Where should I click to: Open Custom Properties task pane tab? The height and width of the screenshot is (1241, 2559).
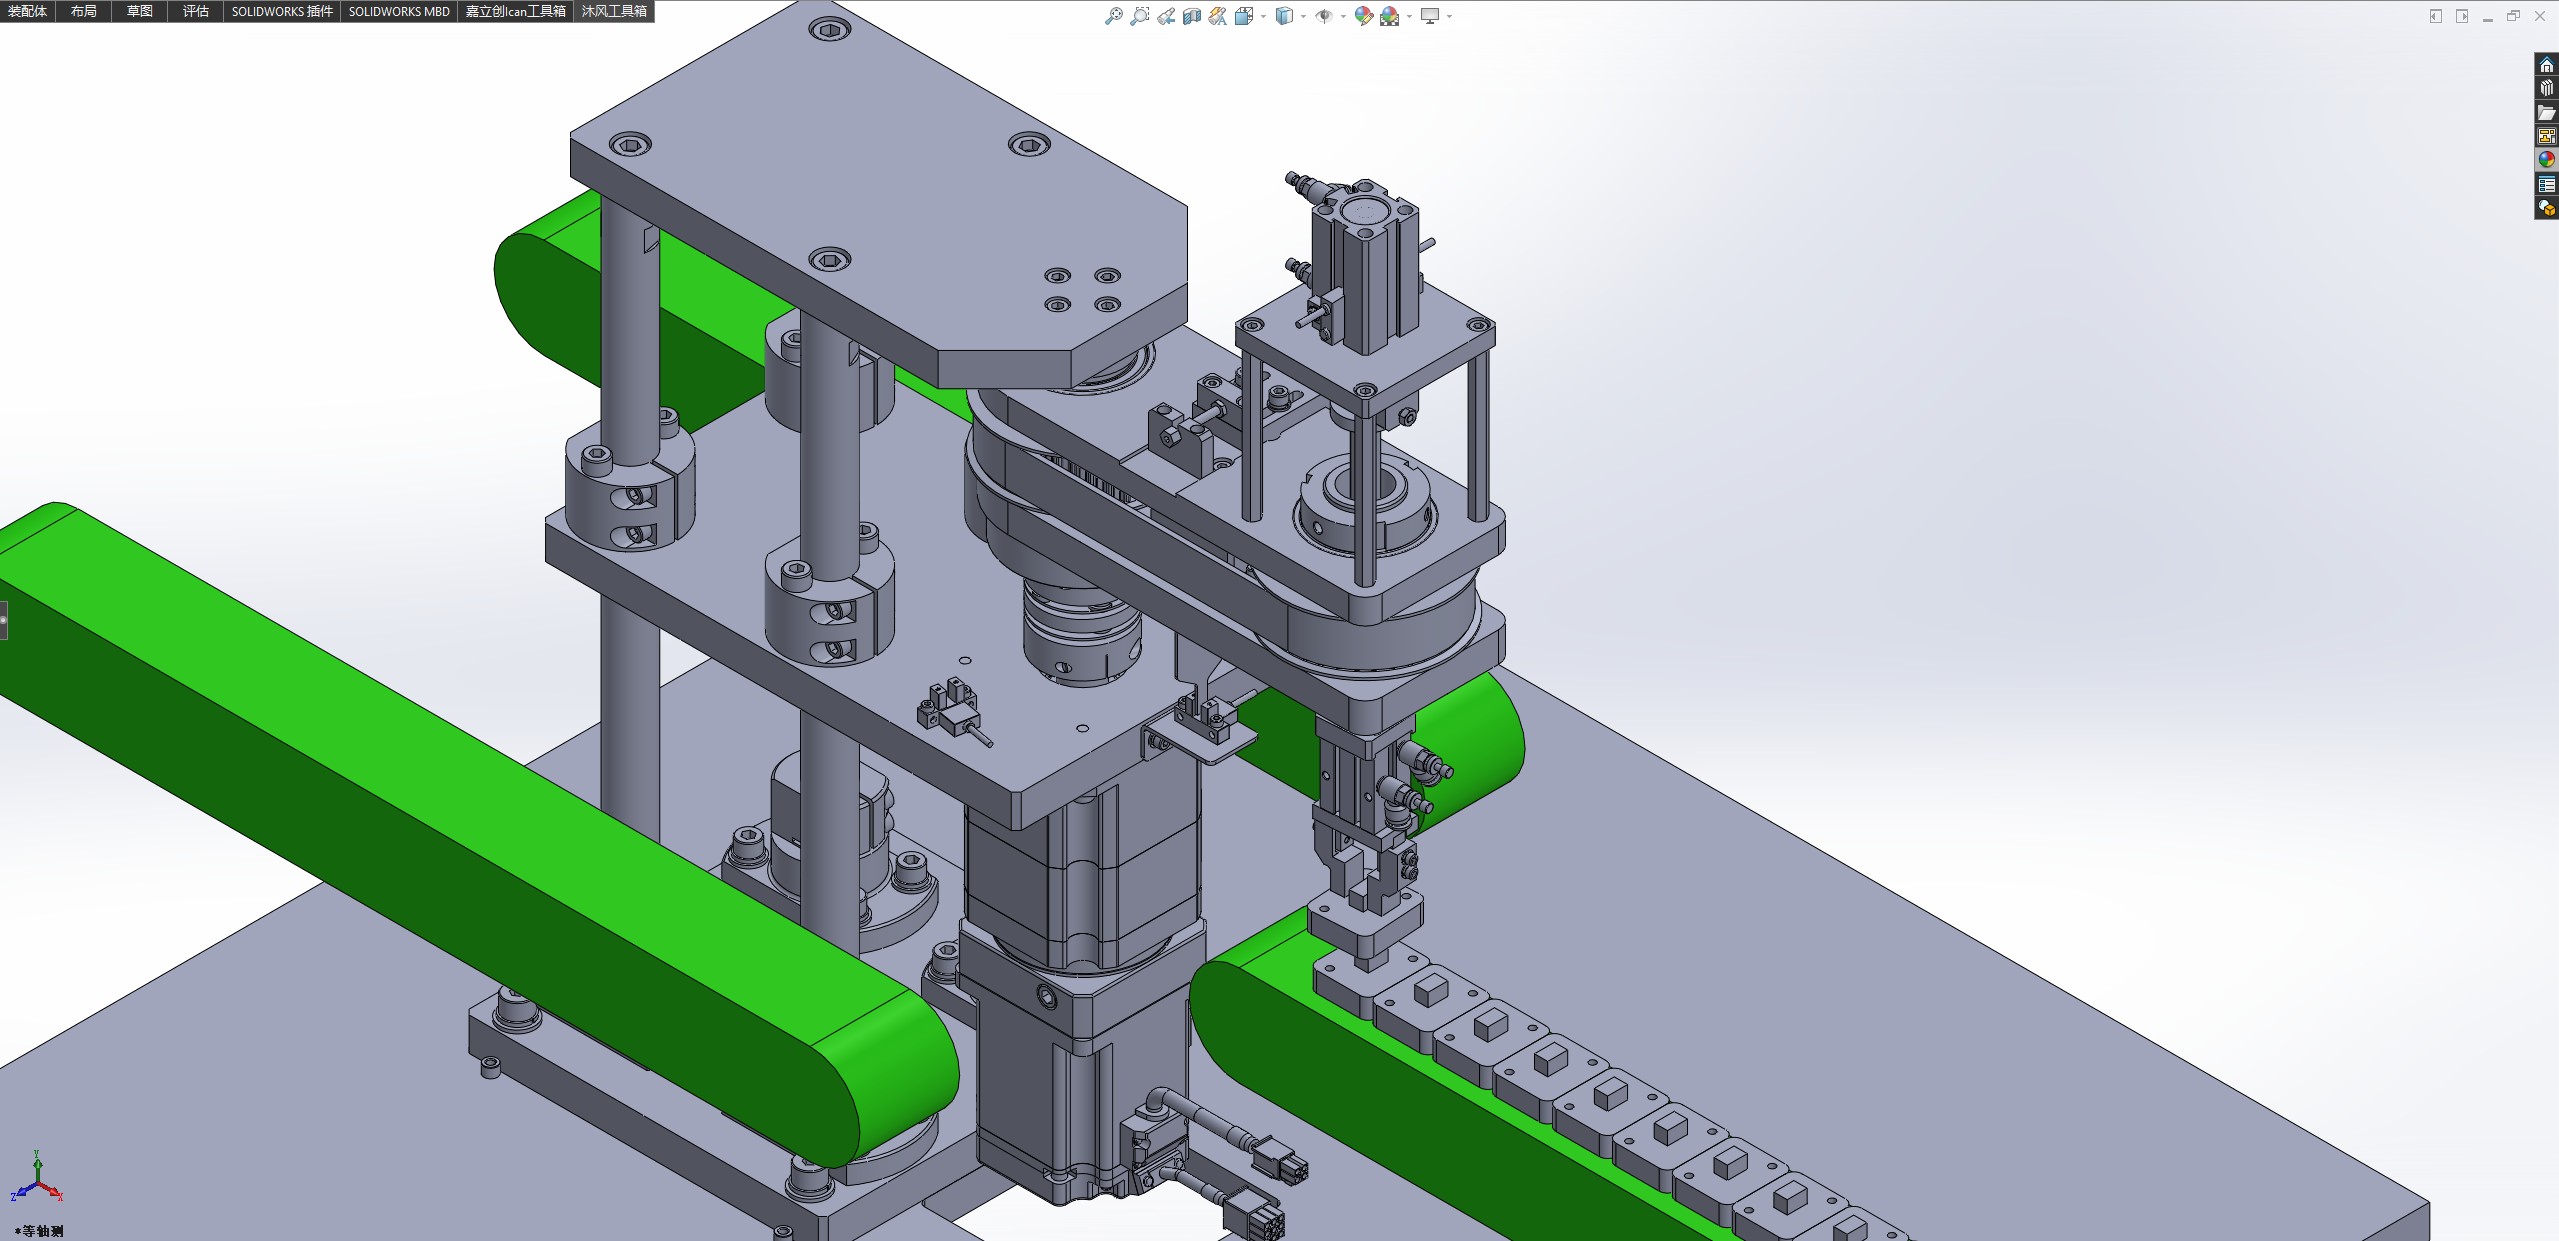coord(2546,184)
